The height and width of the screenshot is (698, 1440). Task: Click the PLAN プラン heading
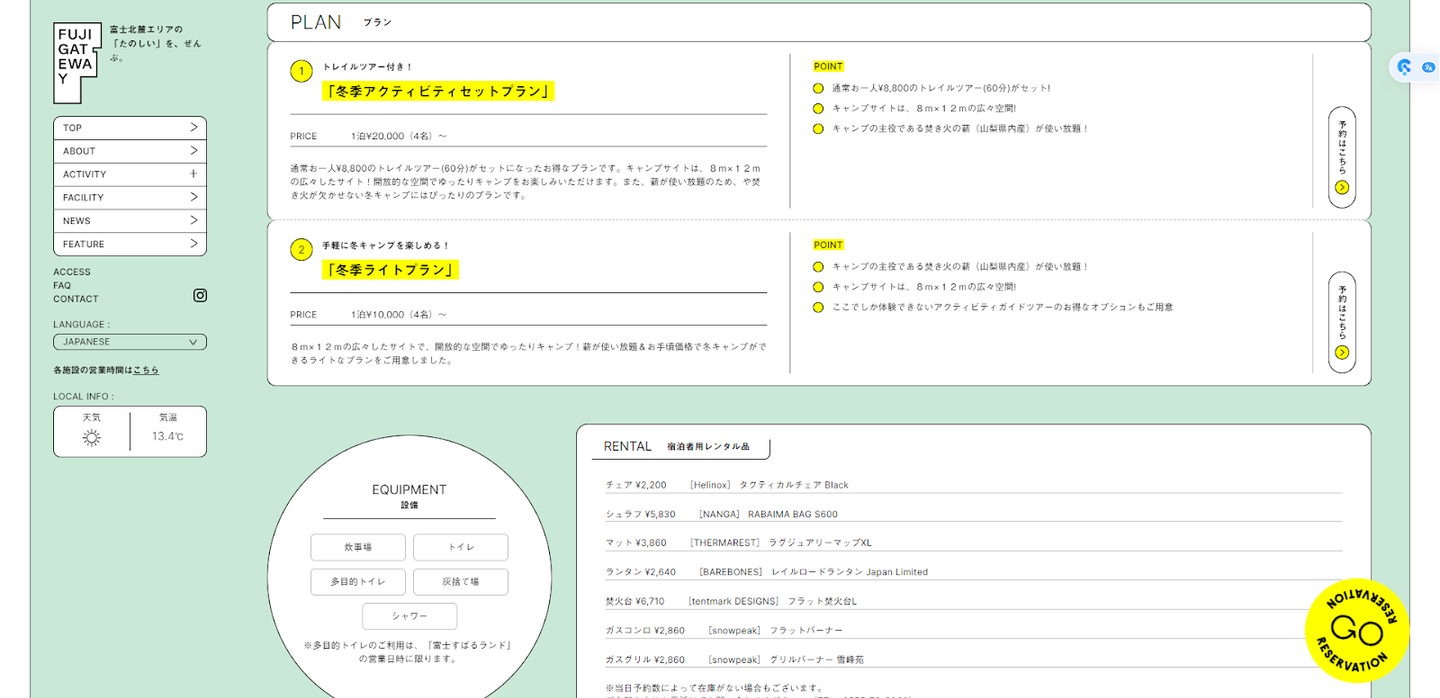click(341, 22)
